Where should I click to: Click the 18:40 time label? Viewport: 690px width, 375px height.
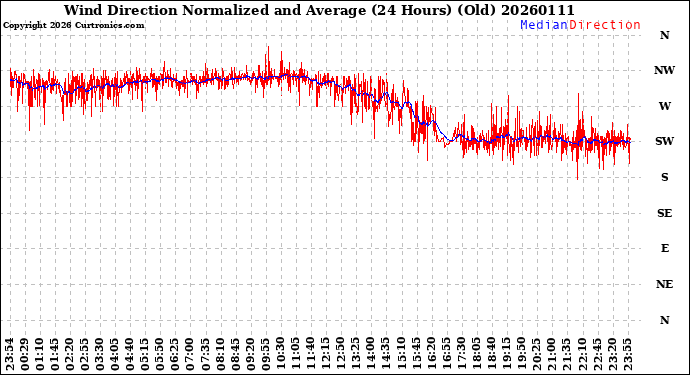click(491, 355)
